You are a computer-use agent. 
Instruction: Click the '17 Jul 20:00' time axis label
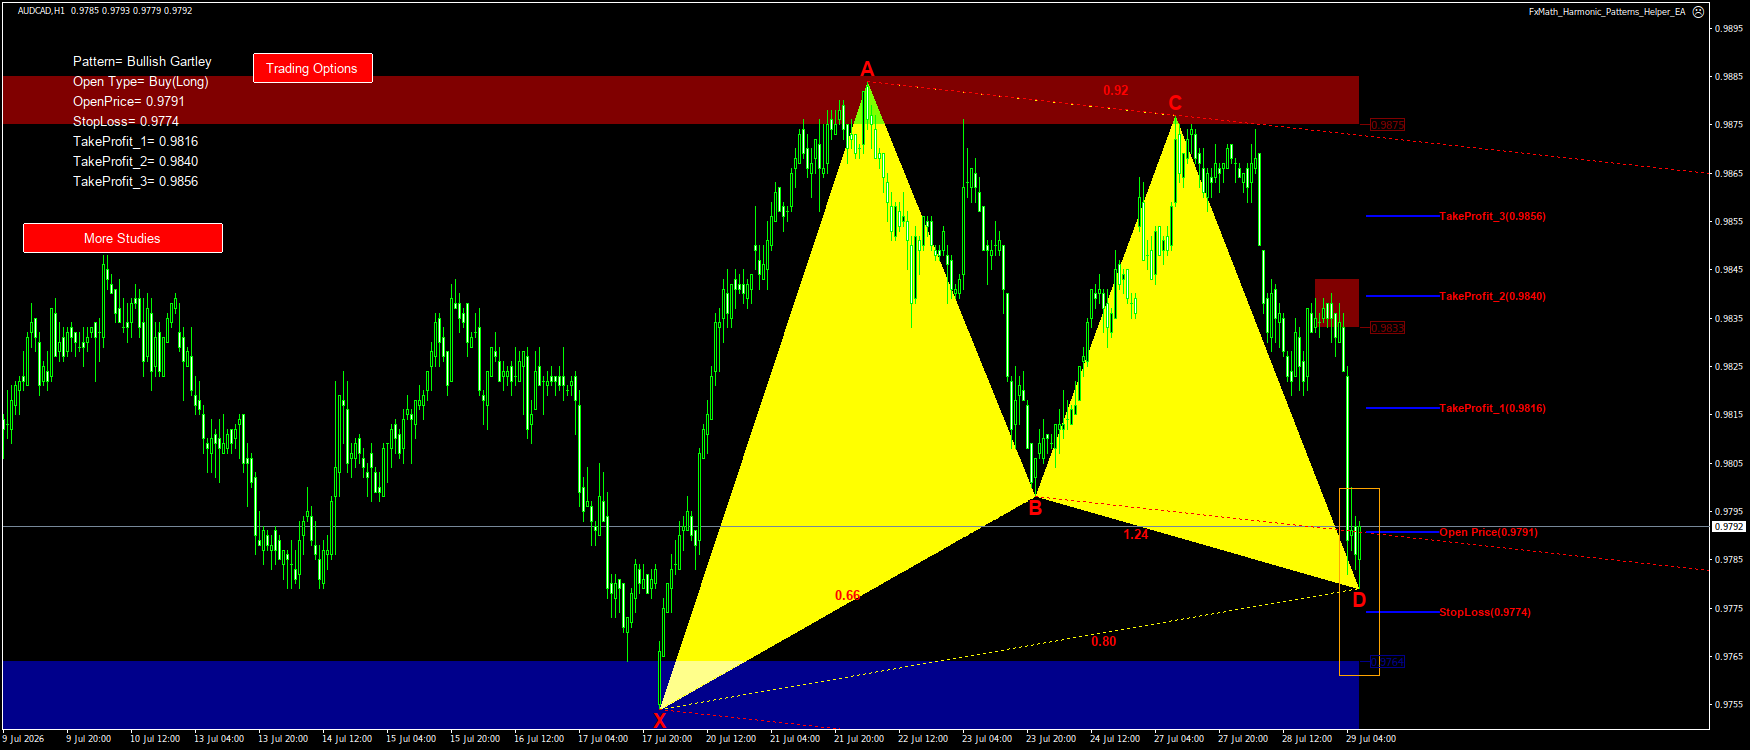pyautogui.click(x=667, y=739)
